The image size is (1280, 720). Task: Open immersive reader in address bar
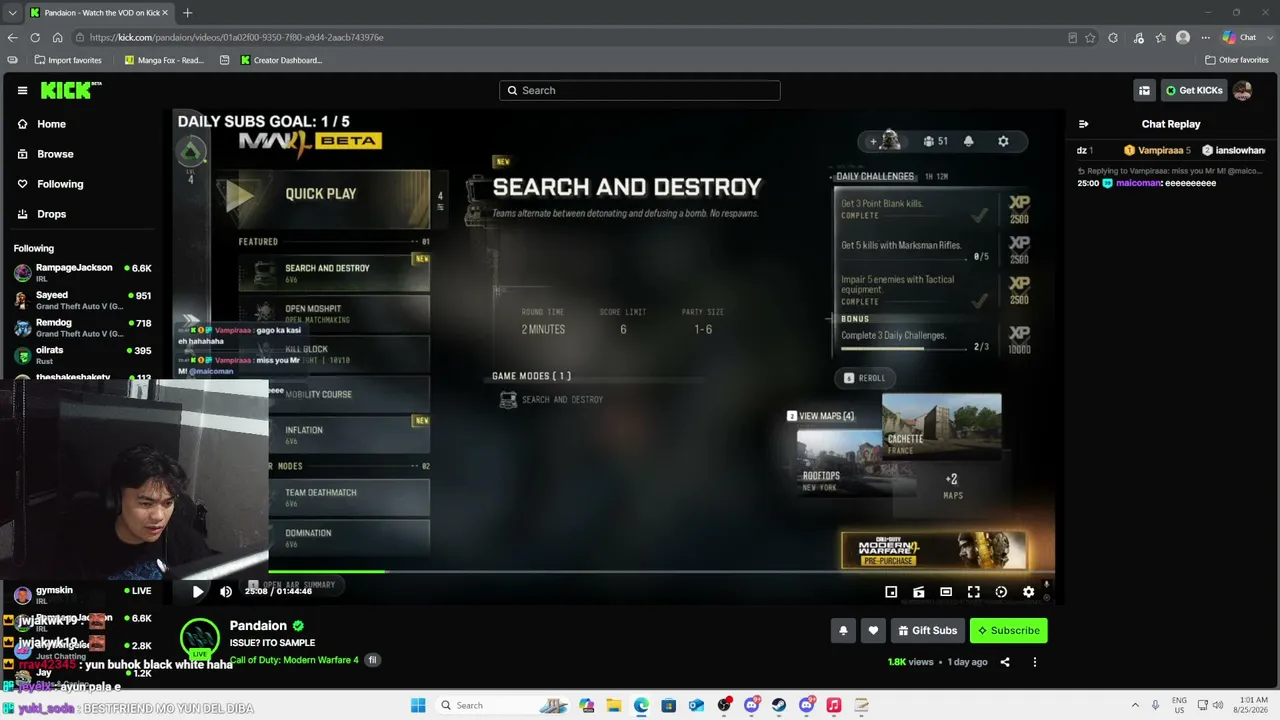(1072, 38)
